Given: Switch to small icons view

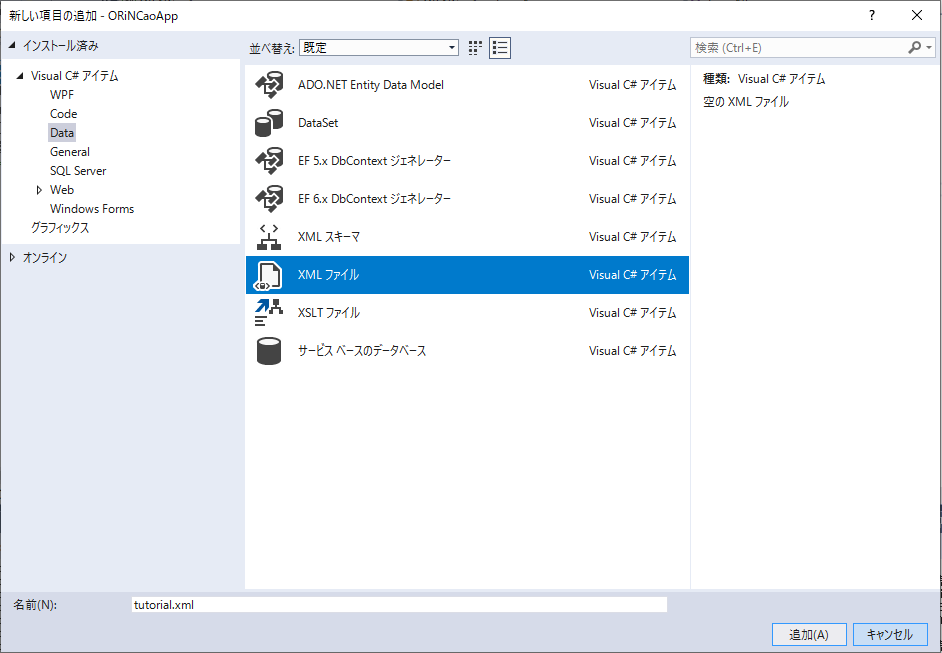Looking at the screenshot, I should tap(475, 48).
